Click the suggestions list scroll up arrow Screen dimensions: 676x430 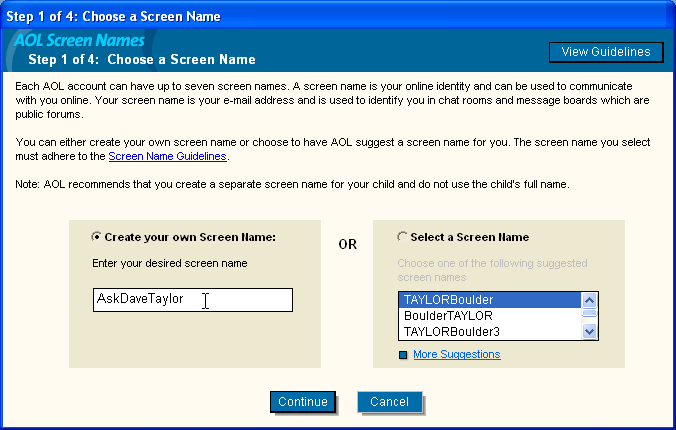(589, 300)
